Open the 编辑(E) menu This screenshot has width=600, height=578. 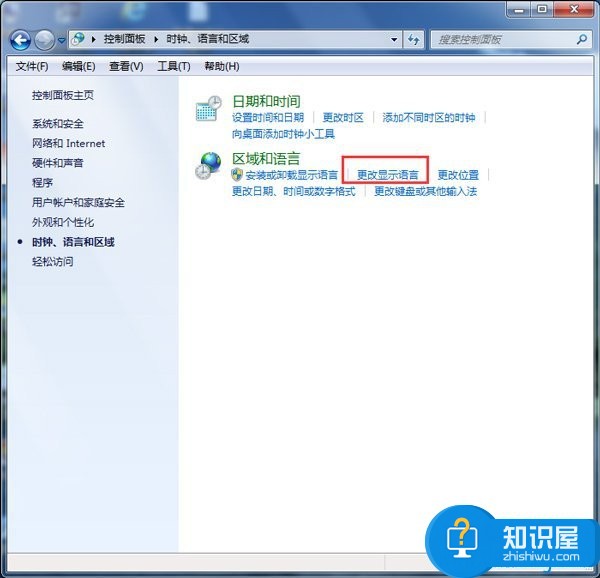pyautogui.click(x=78, y=67)
